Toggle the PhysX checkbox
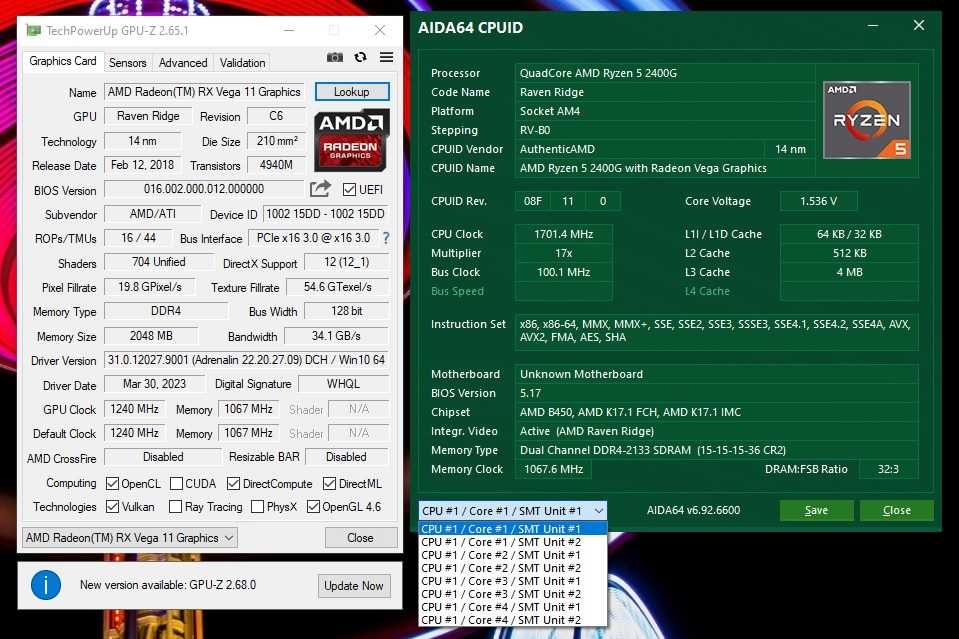 click(x=257, y=506)
